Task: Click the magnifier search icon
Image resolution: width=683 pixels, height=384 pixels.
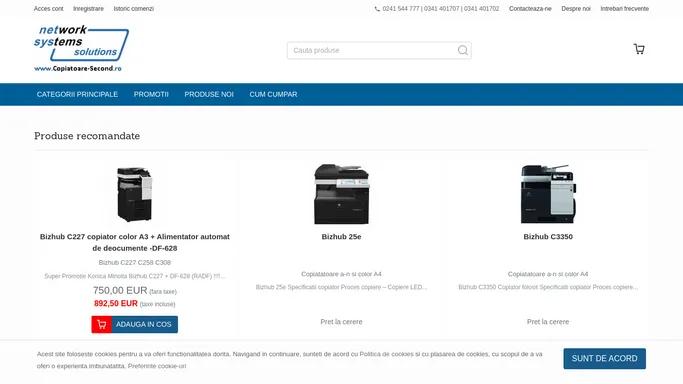Action: pos(463,51)
